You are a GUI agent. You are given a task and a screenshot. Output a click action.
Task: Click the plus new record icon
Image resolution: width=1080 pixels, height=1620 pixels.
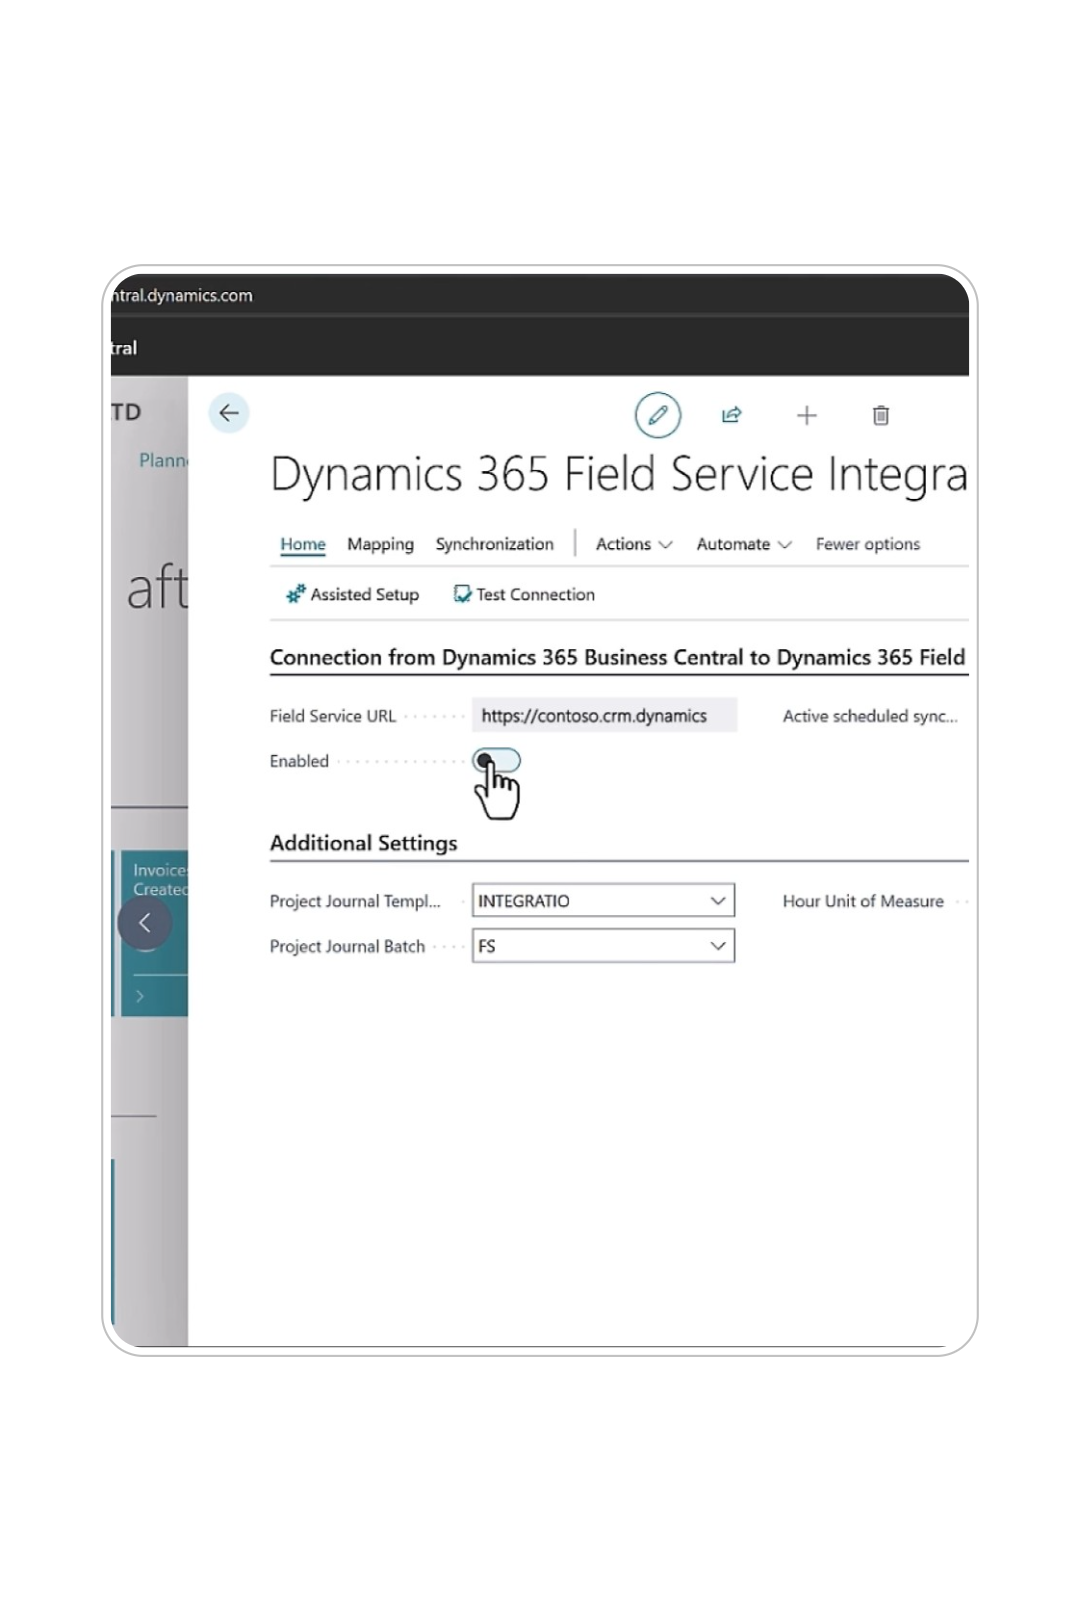click(806, 415)
